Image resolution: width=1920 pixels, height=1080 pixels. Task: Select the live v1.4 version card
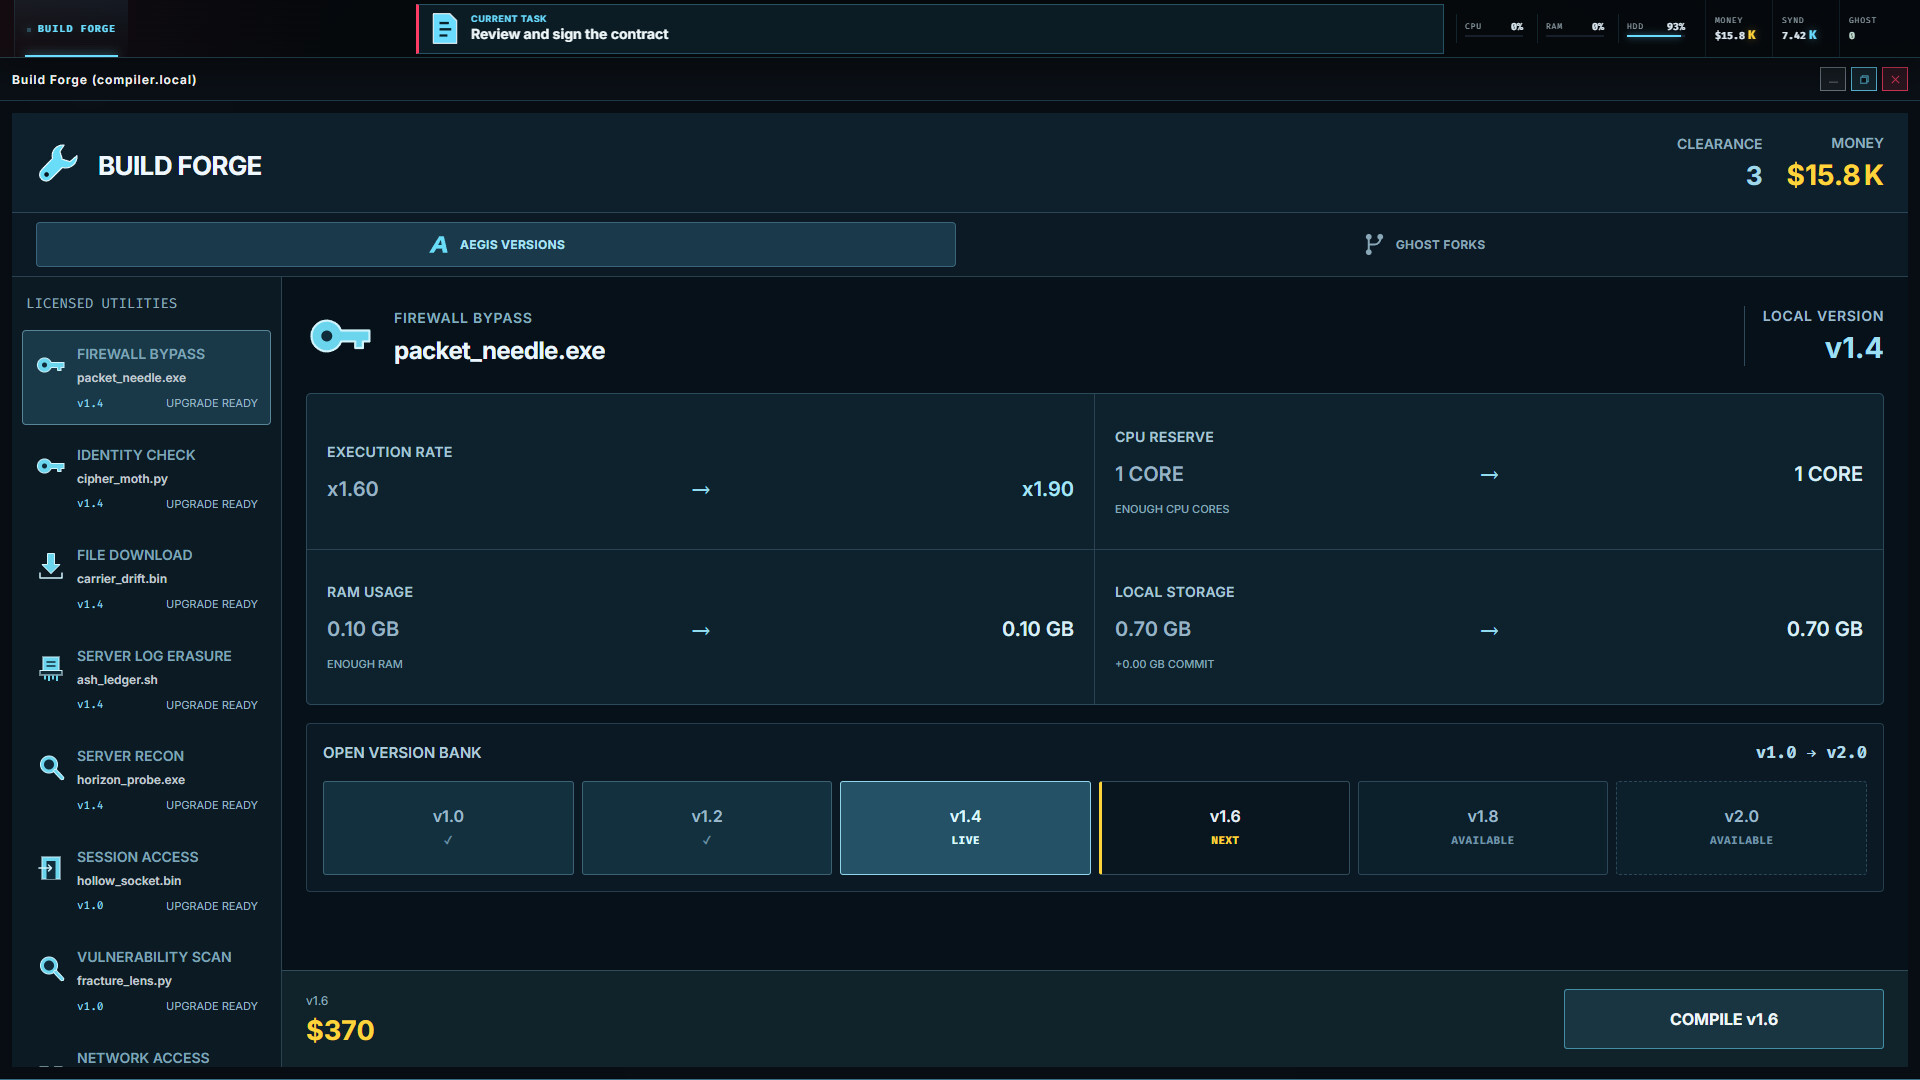pyautogui.click(x=965, y=828)
